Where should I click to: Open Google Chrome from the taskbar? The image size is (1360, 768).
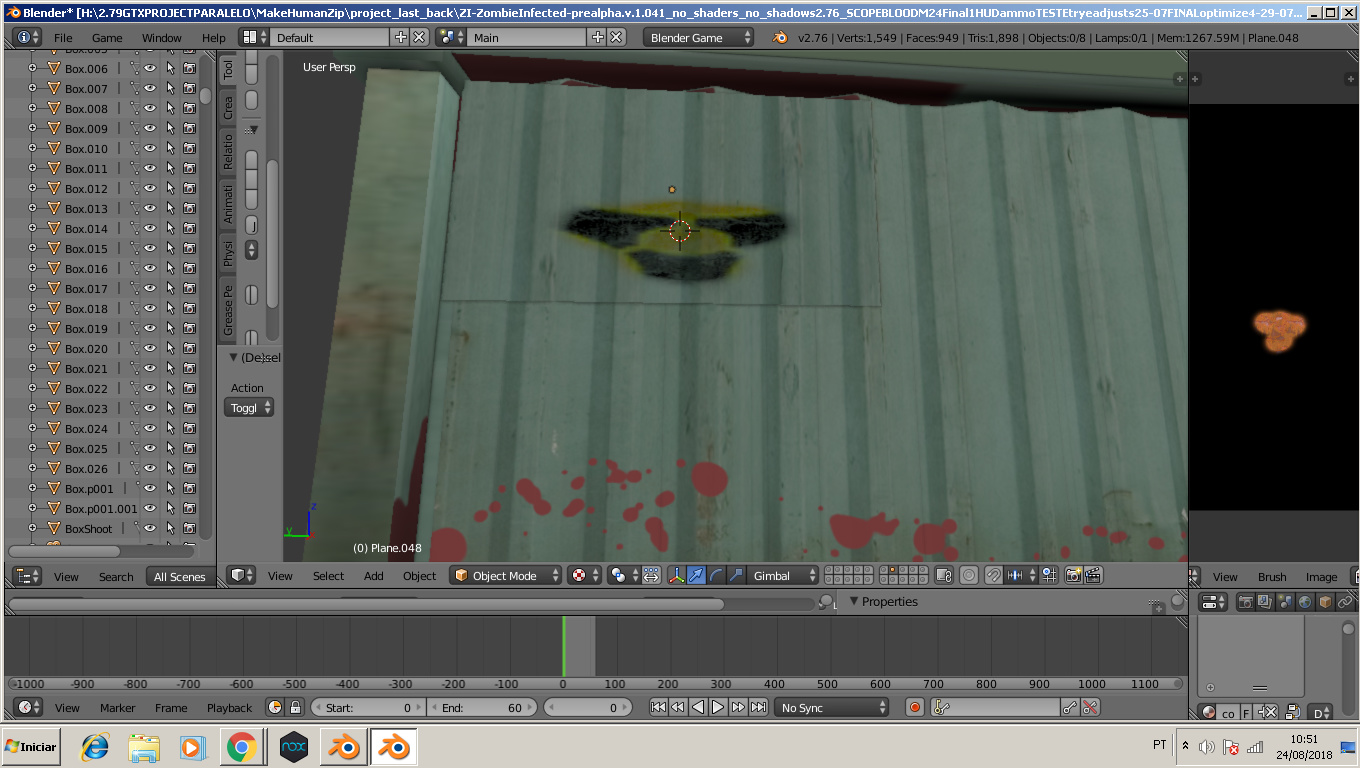coord(241,747)
